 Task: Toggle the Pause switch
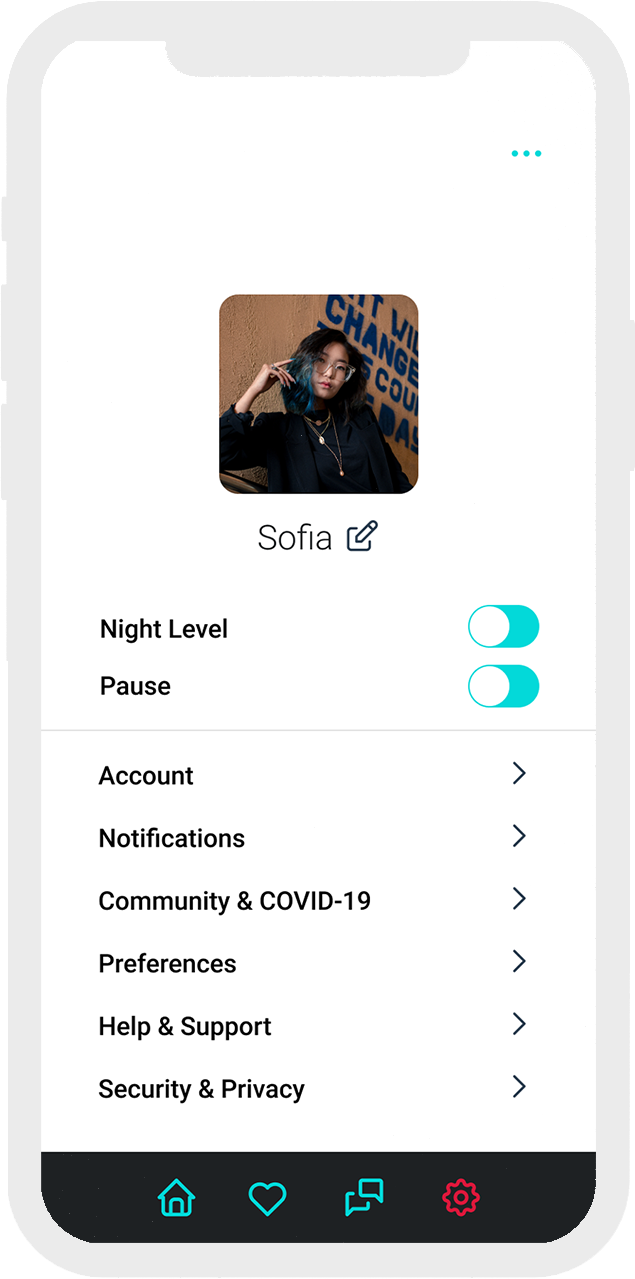(503, 687)
